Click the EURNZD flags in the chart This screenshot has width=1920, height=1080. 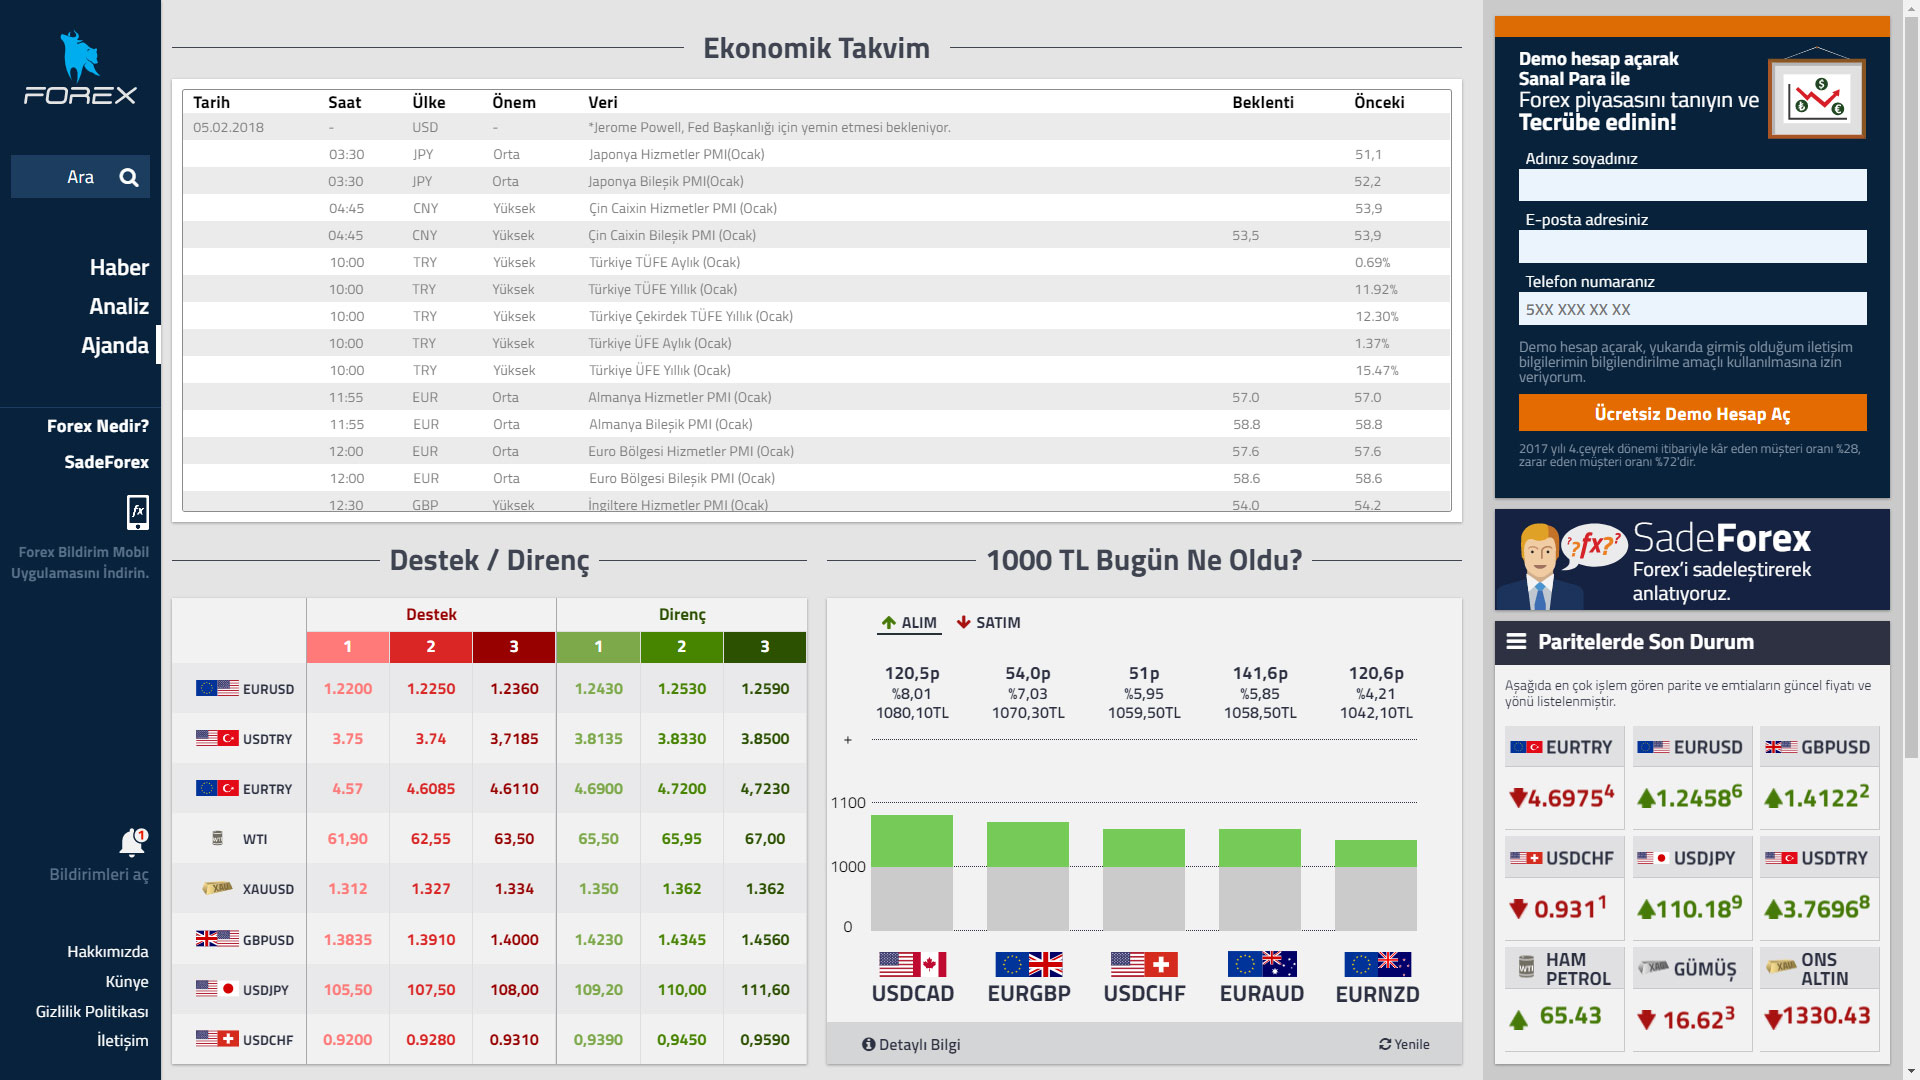point(1377,964)
